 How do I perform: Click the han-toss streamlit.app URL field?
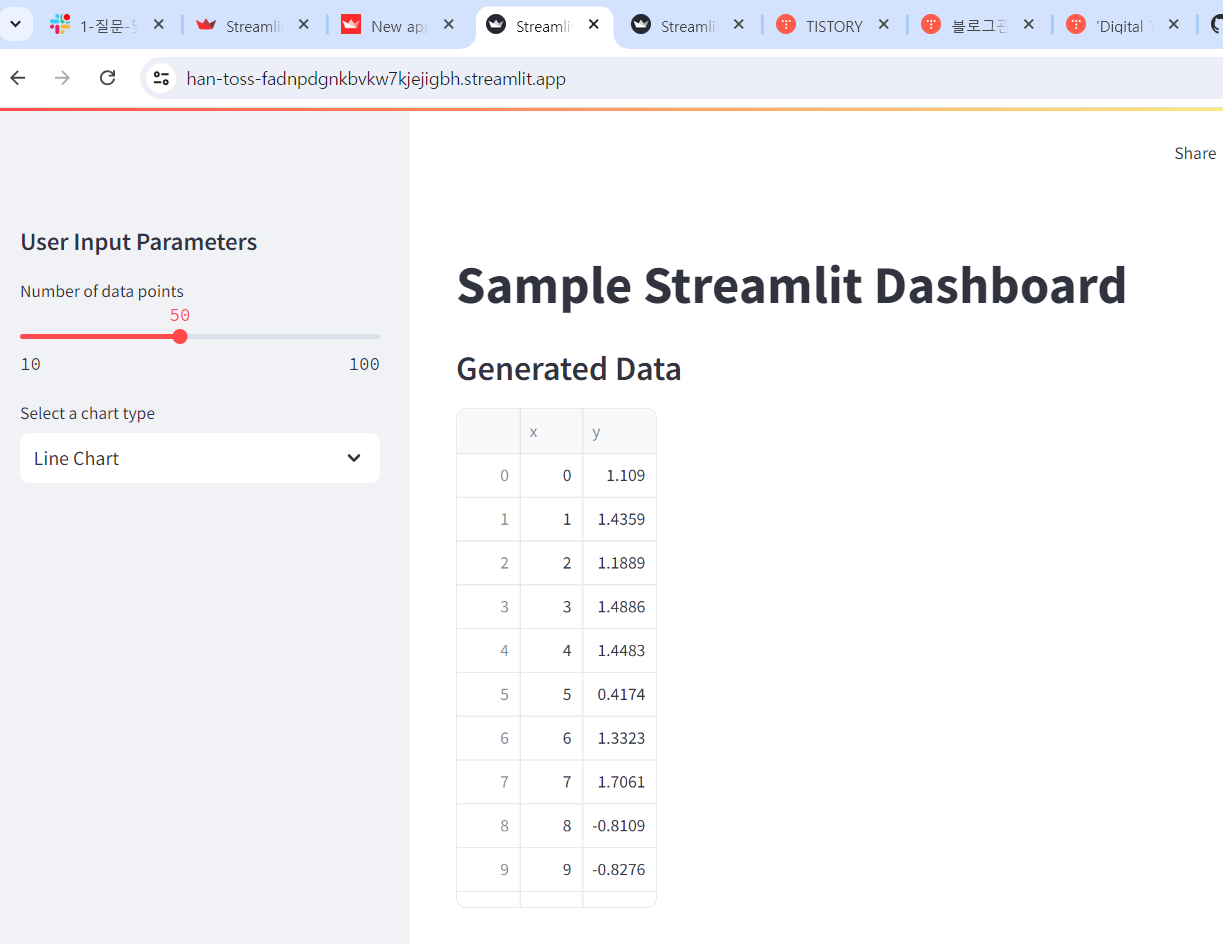(x=376, y=78)
